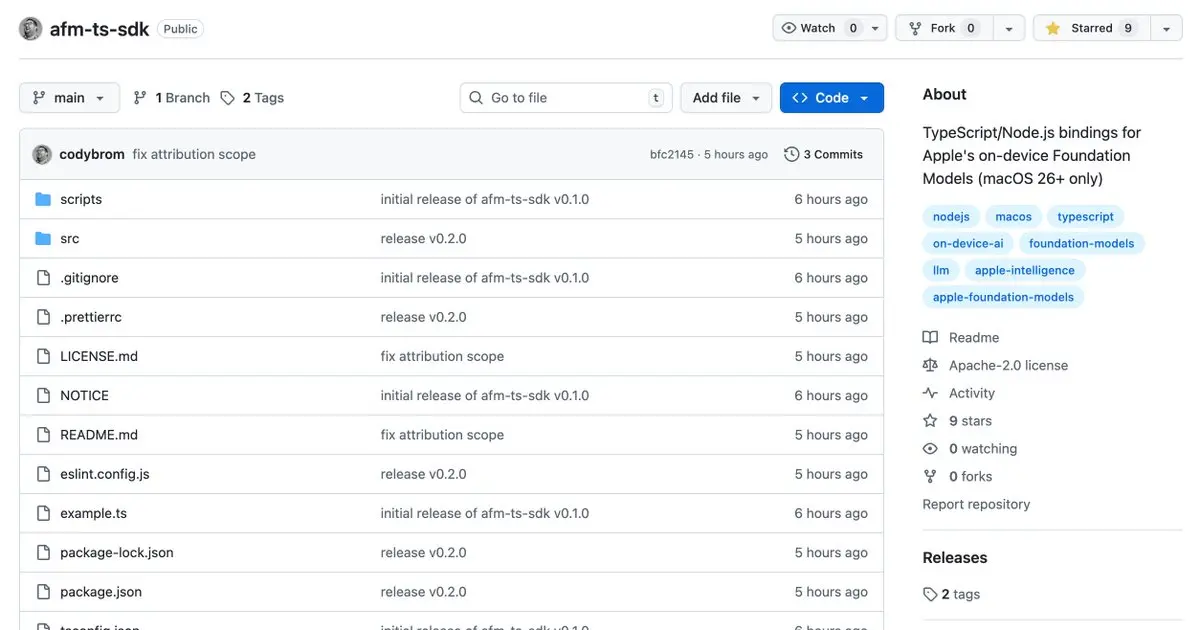
Task: Open the eslint.config.js file name
Action: [x=105, y=474]
